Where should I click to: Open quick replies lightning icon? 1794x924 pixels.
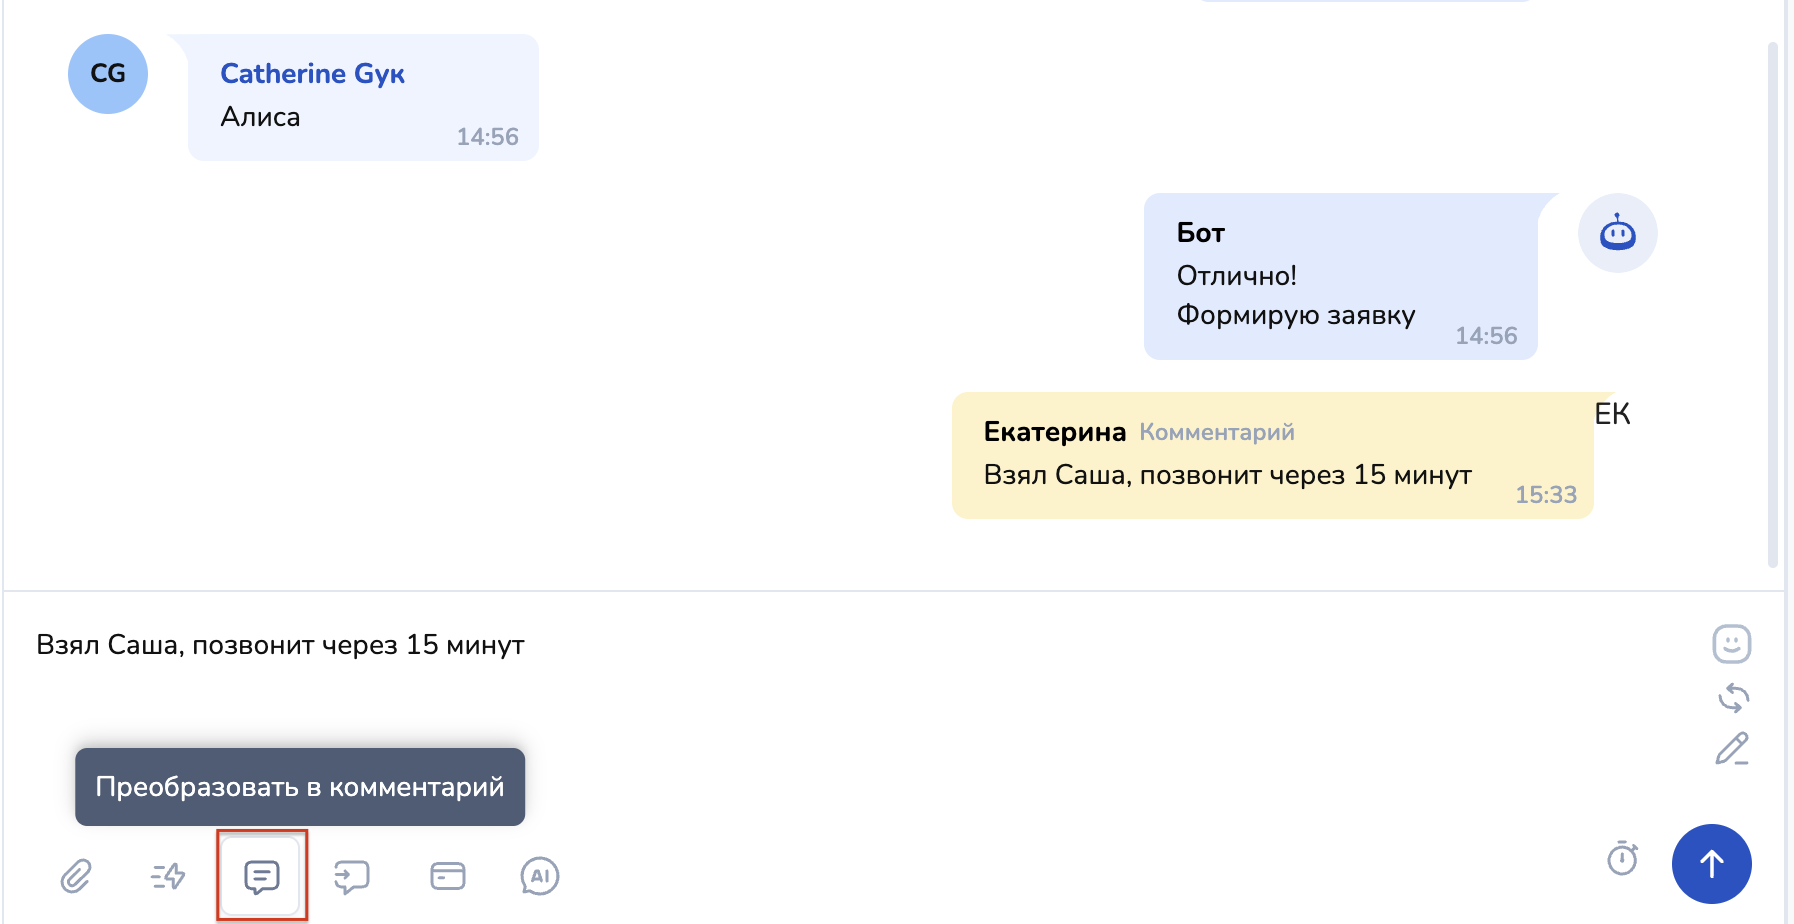(x=168, y=877)
